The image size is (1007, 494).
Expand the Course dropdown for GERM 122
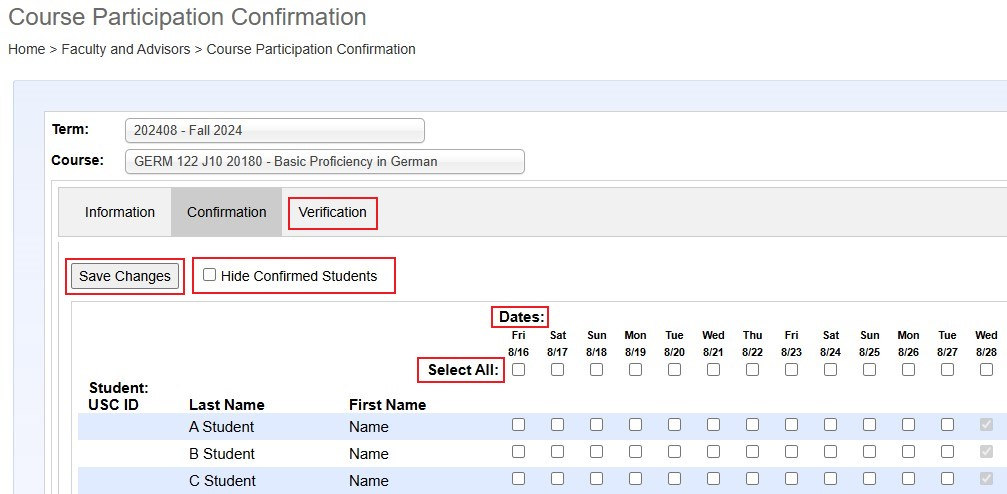click(324, 161)
